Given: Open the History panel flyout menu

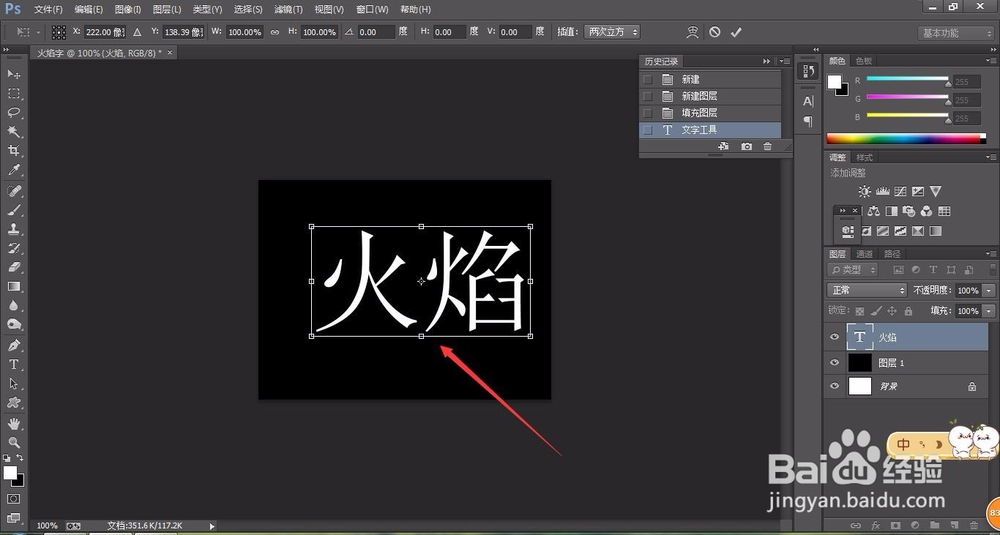Looking at the screenshot, I should point(784,61).
